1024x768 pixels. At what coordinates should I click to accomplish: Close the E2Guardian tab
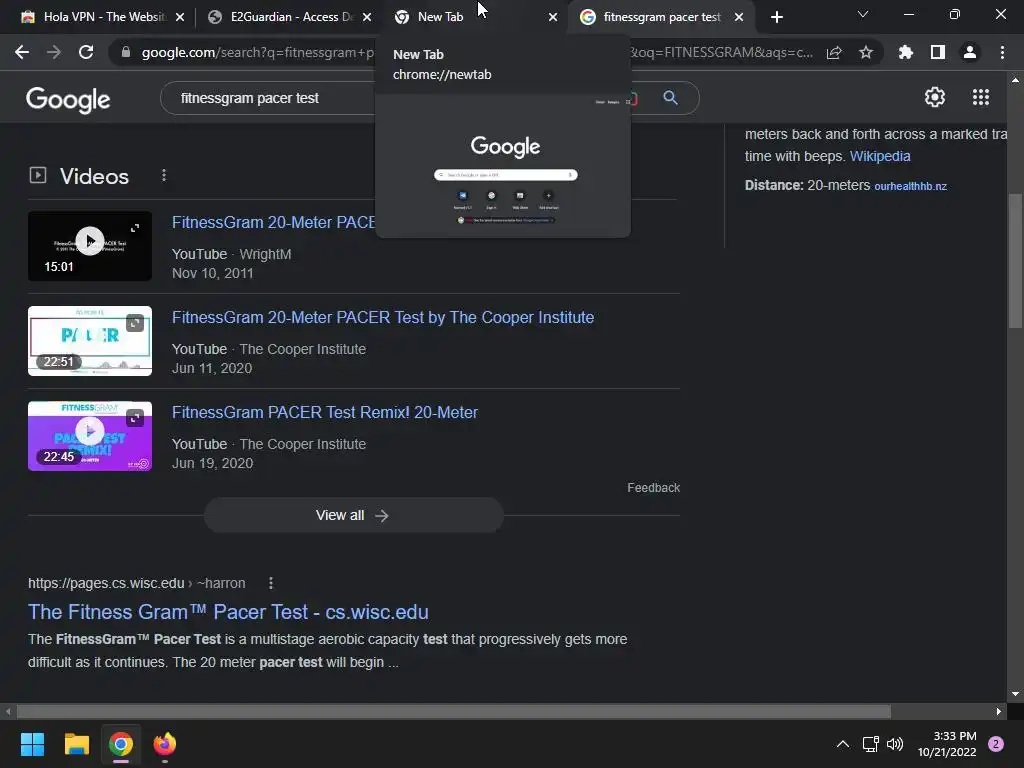tap(367, 17)
